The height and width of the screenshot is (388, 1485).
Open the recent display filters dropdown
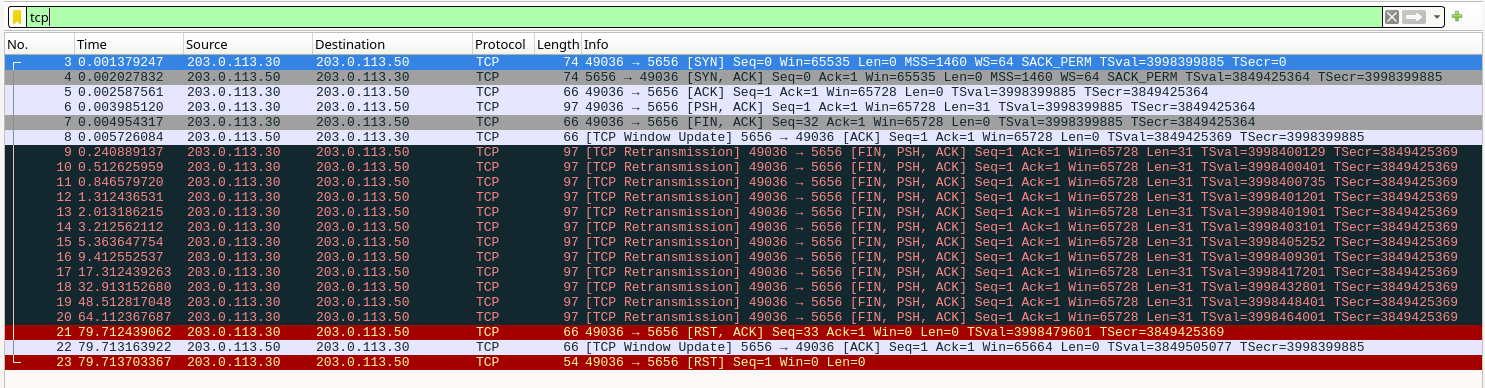(1437, 17)
